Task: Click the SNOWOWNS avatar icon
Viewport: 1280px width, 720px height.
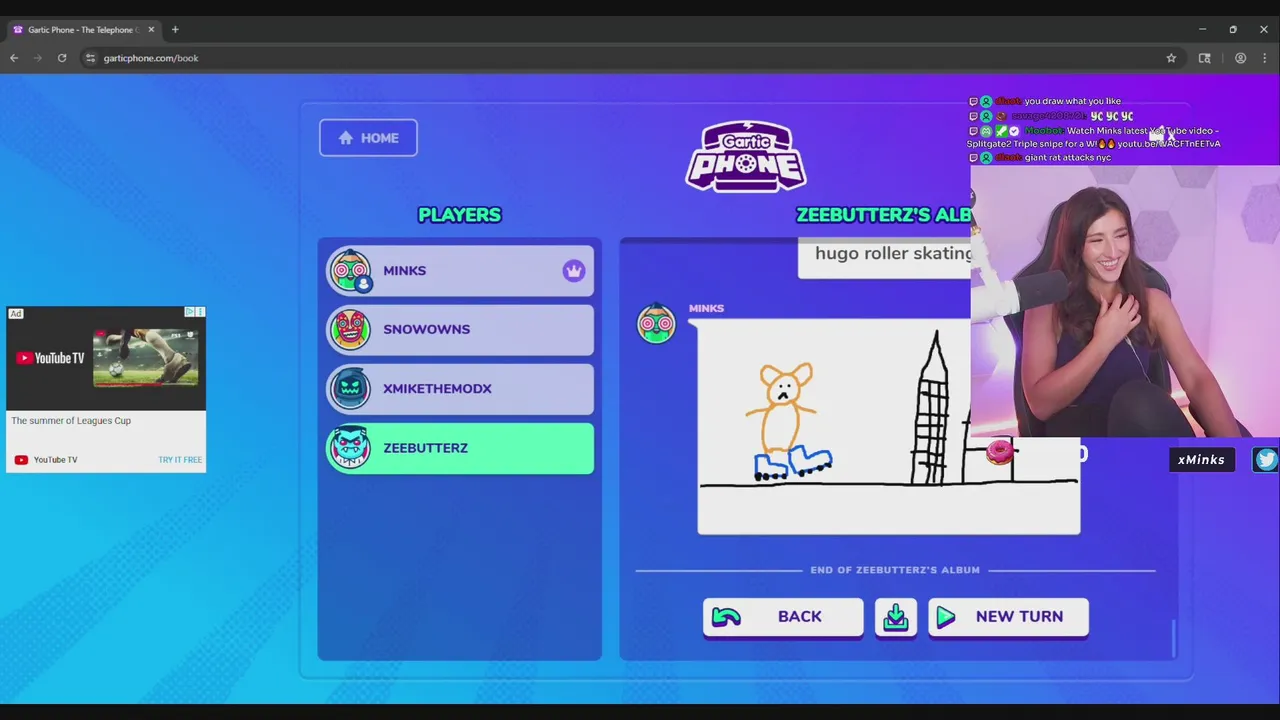Action: (x=351, y=329)
